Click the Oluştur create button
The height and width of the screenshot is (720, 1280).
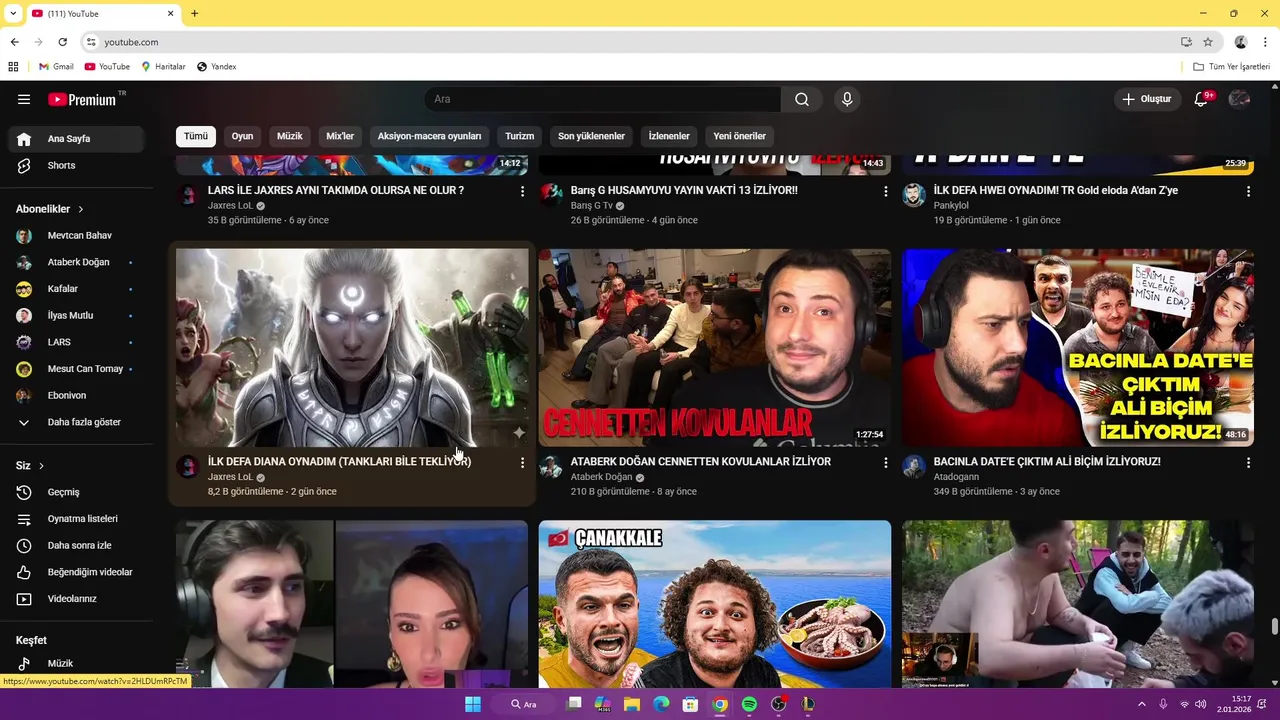(1146, 99)
